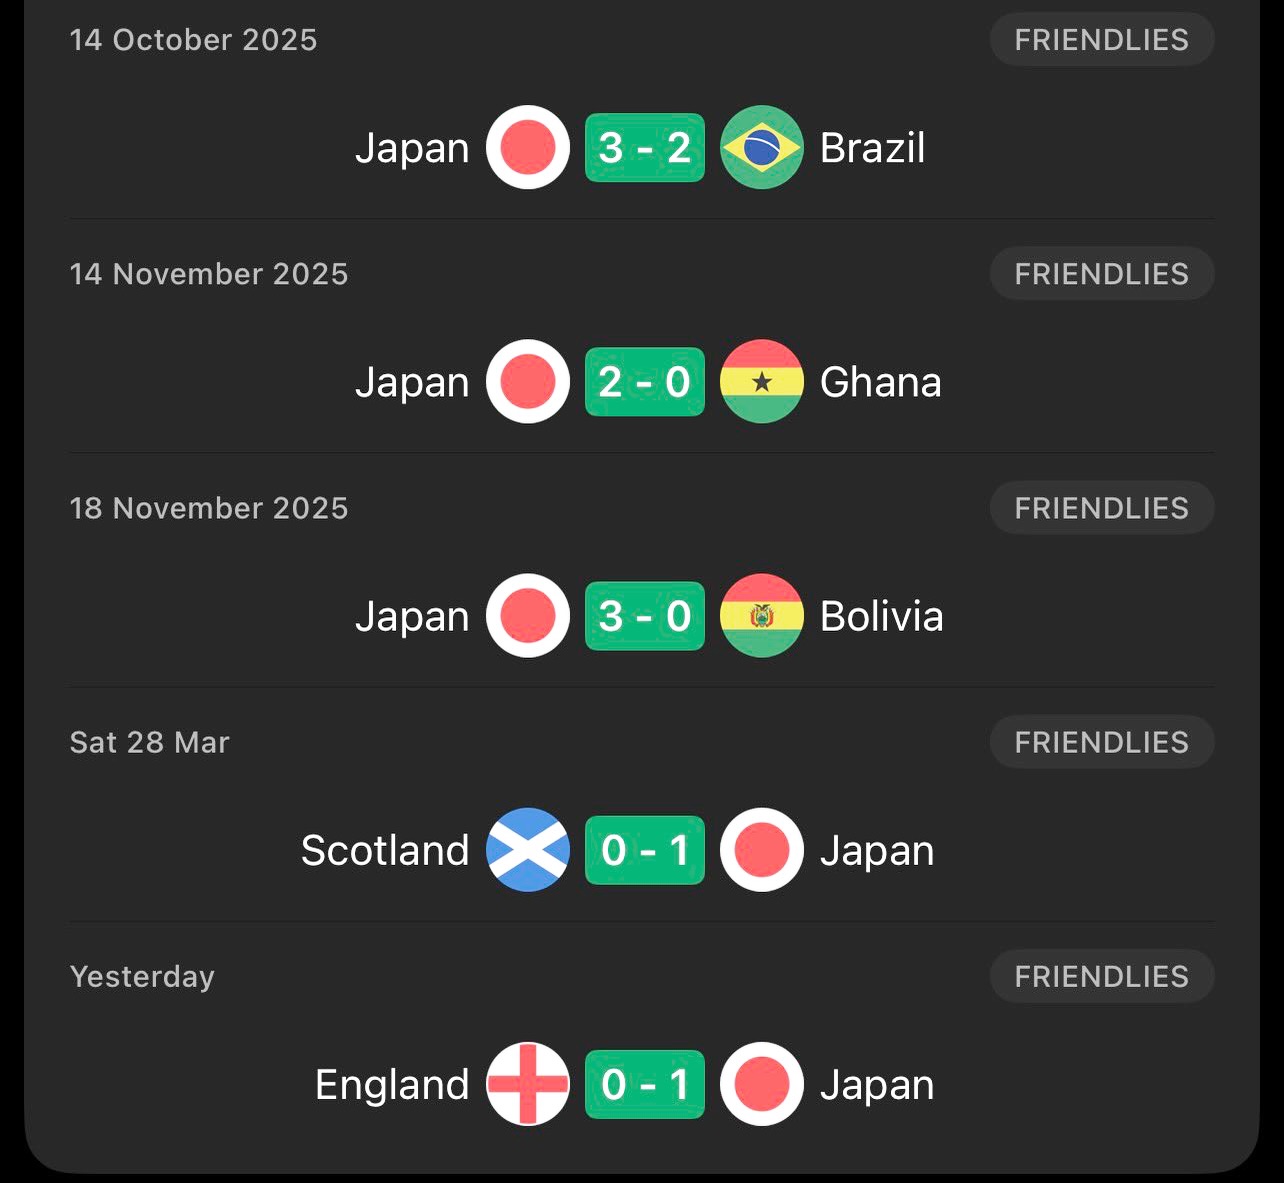Tap the Bolivia flag icon

point(761,615)
